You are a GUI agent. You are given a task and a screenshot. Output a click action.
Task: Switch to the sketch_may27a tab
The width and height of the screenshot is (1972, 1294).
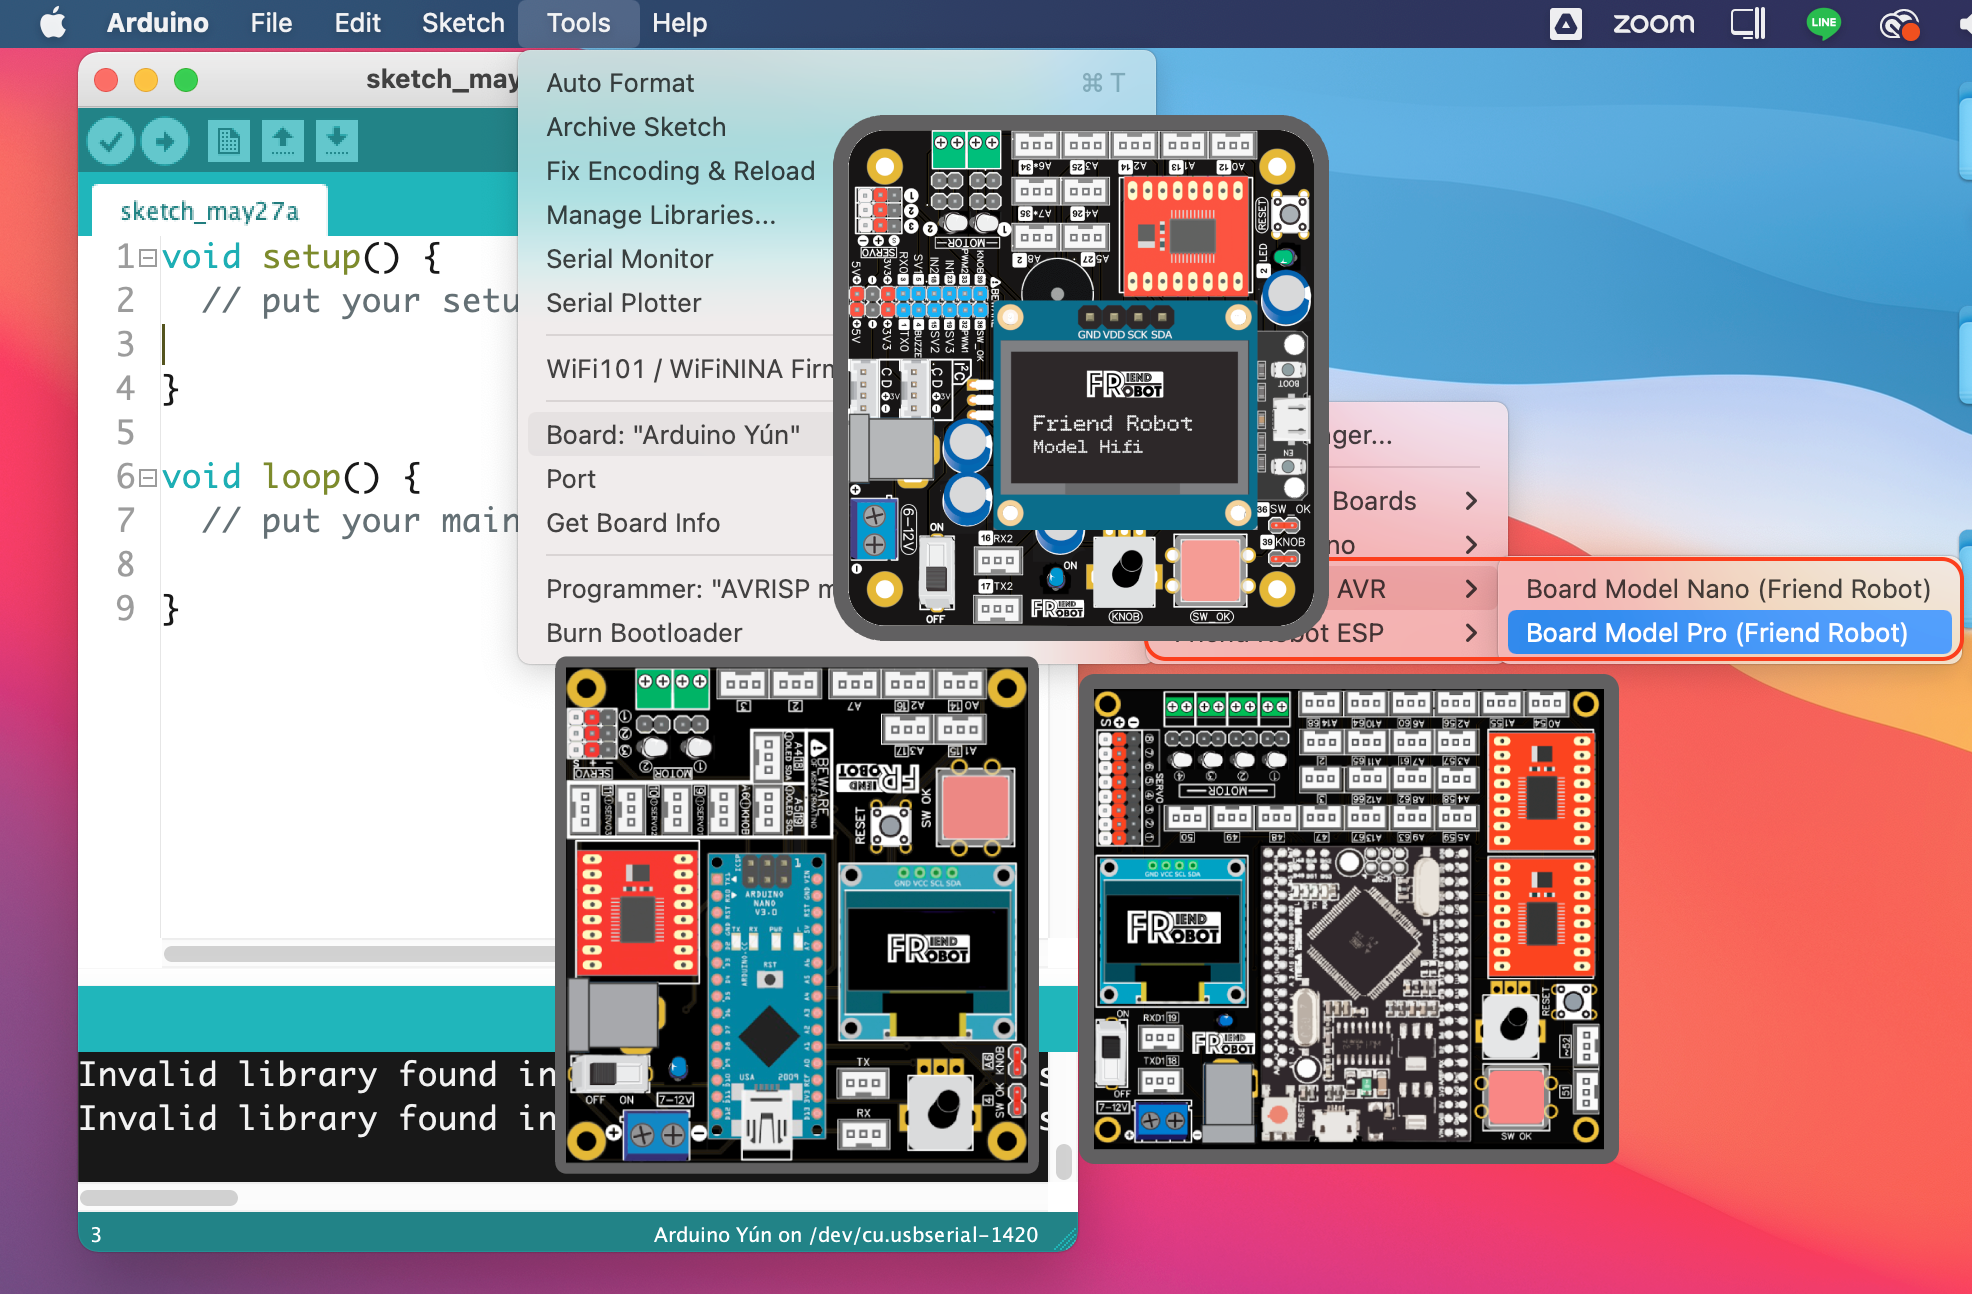[209, 211]
